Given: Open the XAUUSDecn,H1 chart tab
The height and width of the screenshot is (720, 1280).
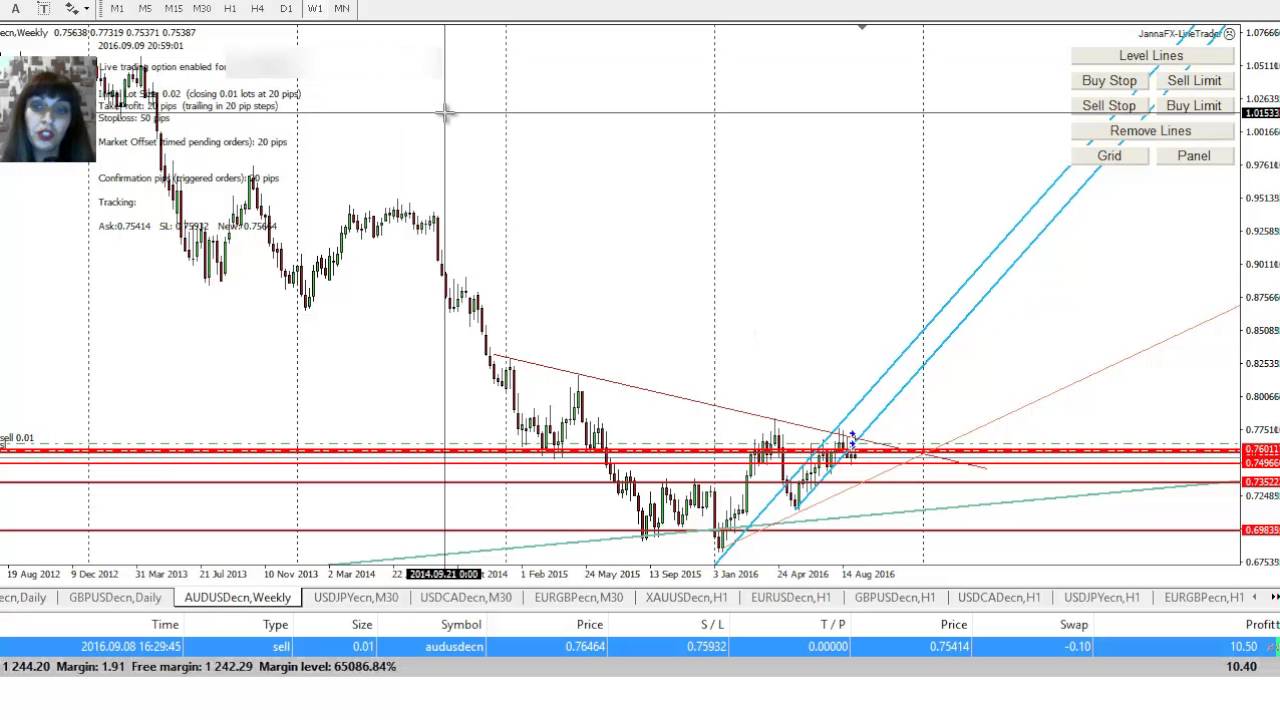Looking at the screenshot, I should [687, 597].
